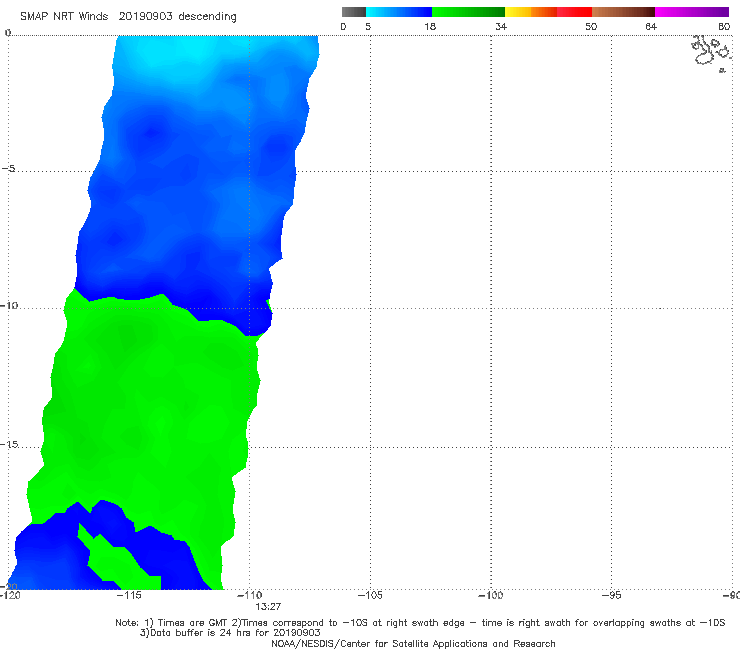The image size is (740, 650).
Task: Click the latitude axis label '-5'
Action: click(8, 169)
